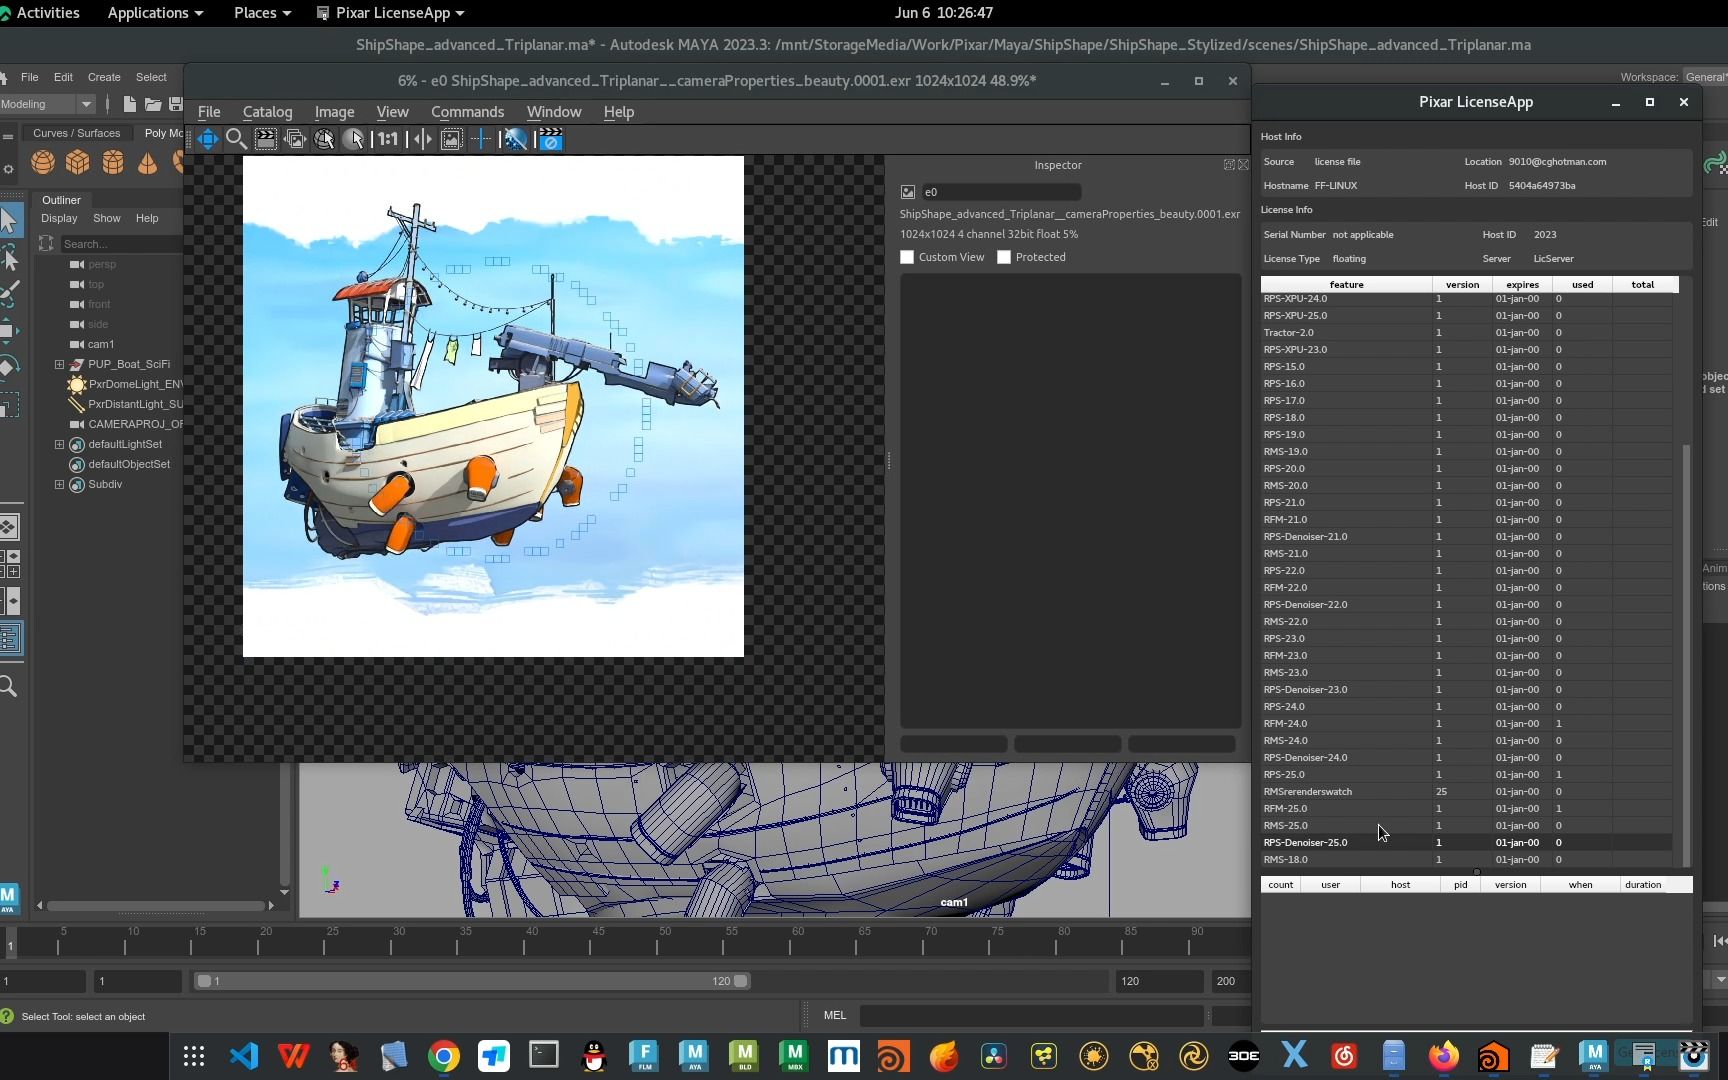Open the Commands menu in the render view
Image resolution: width=1728 pixels, height=1080 pixels.
pos(466,111)
